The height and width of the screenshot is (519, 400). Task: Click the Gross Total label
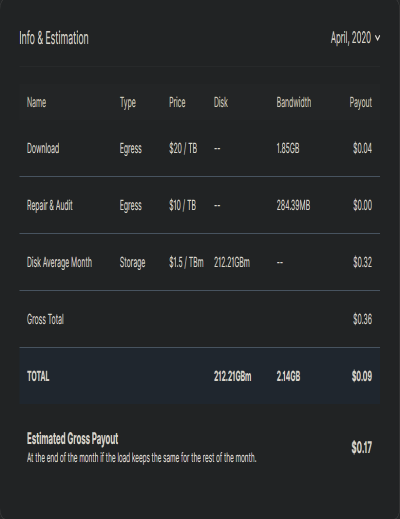45,319
